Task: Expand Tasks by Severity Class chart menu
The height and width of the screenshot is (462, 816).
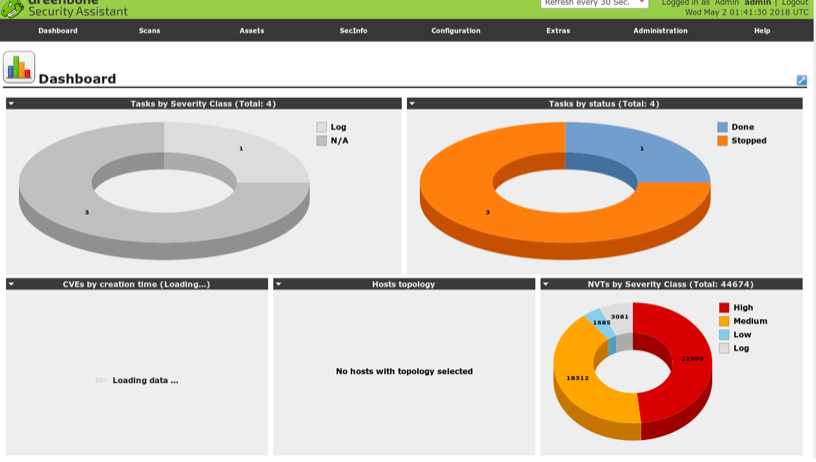Action: [x=11, y=104]
